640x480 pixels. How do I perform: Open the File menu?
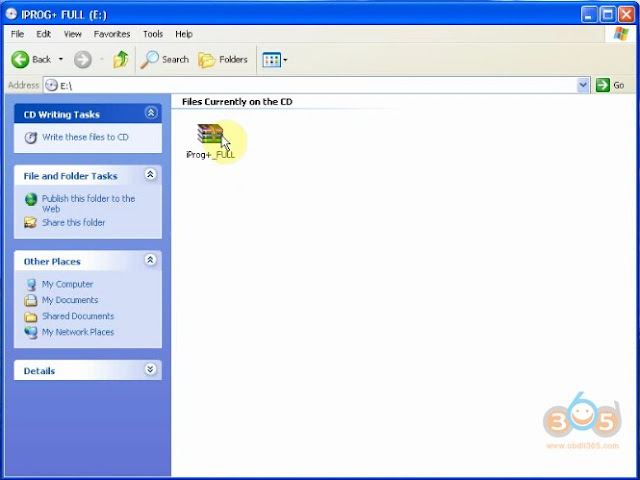[17, 34]
